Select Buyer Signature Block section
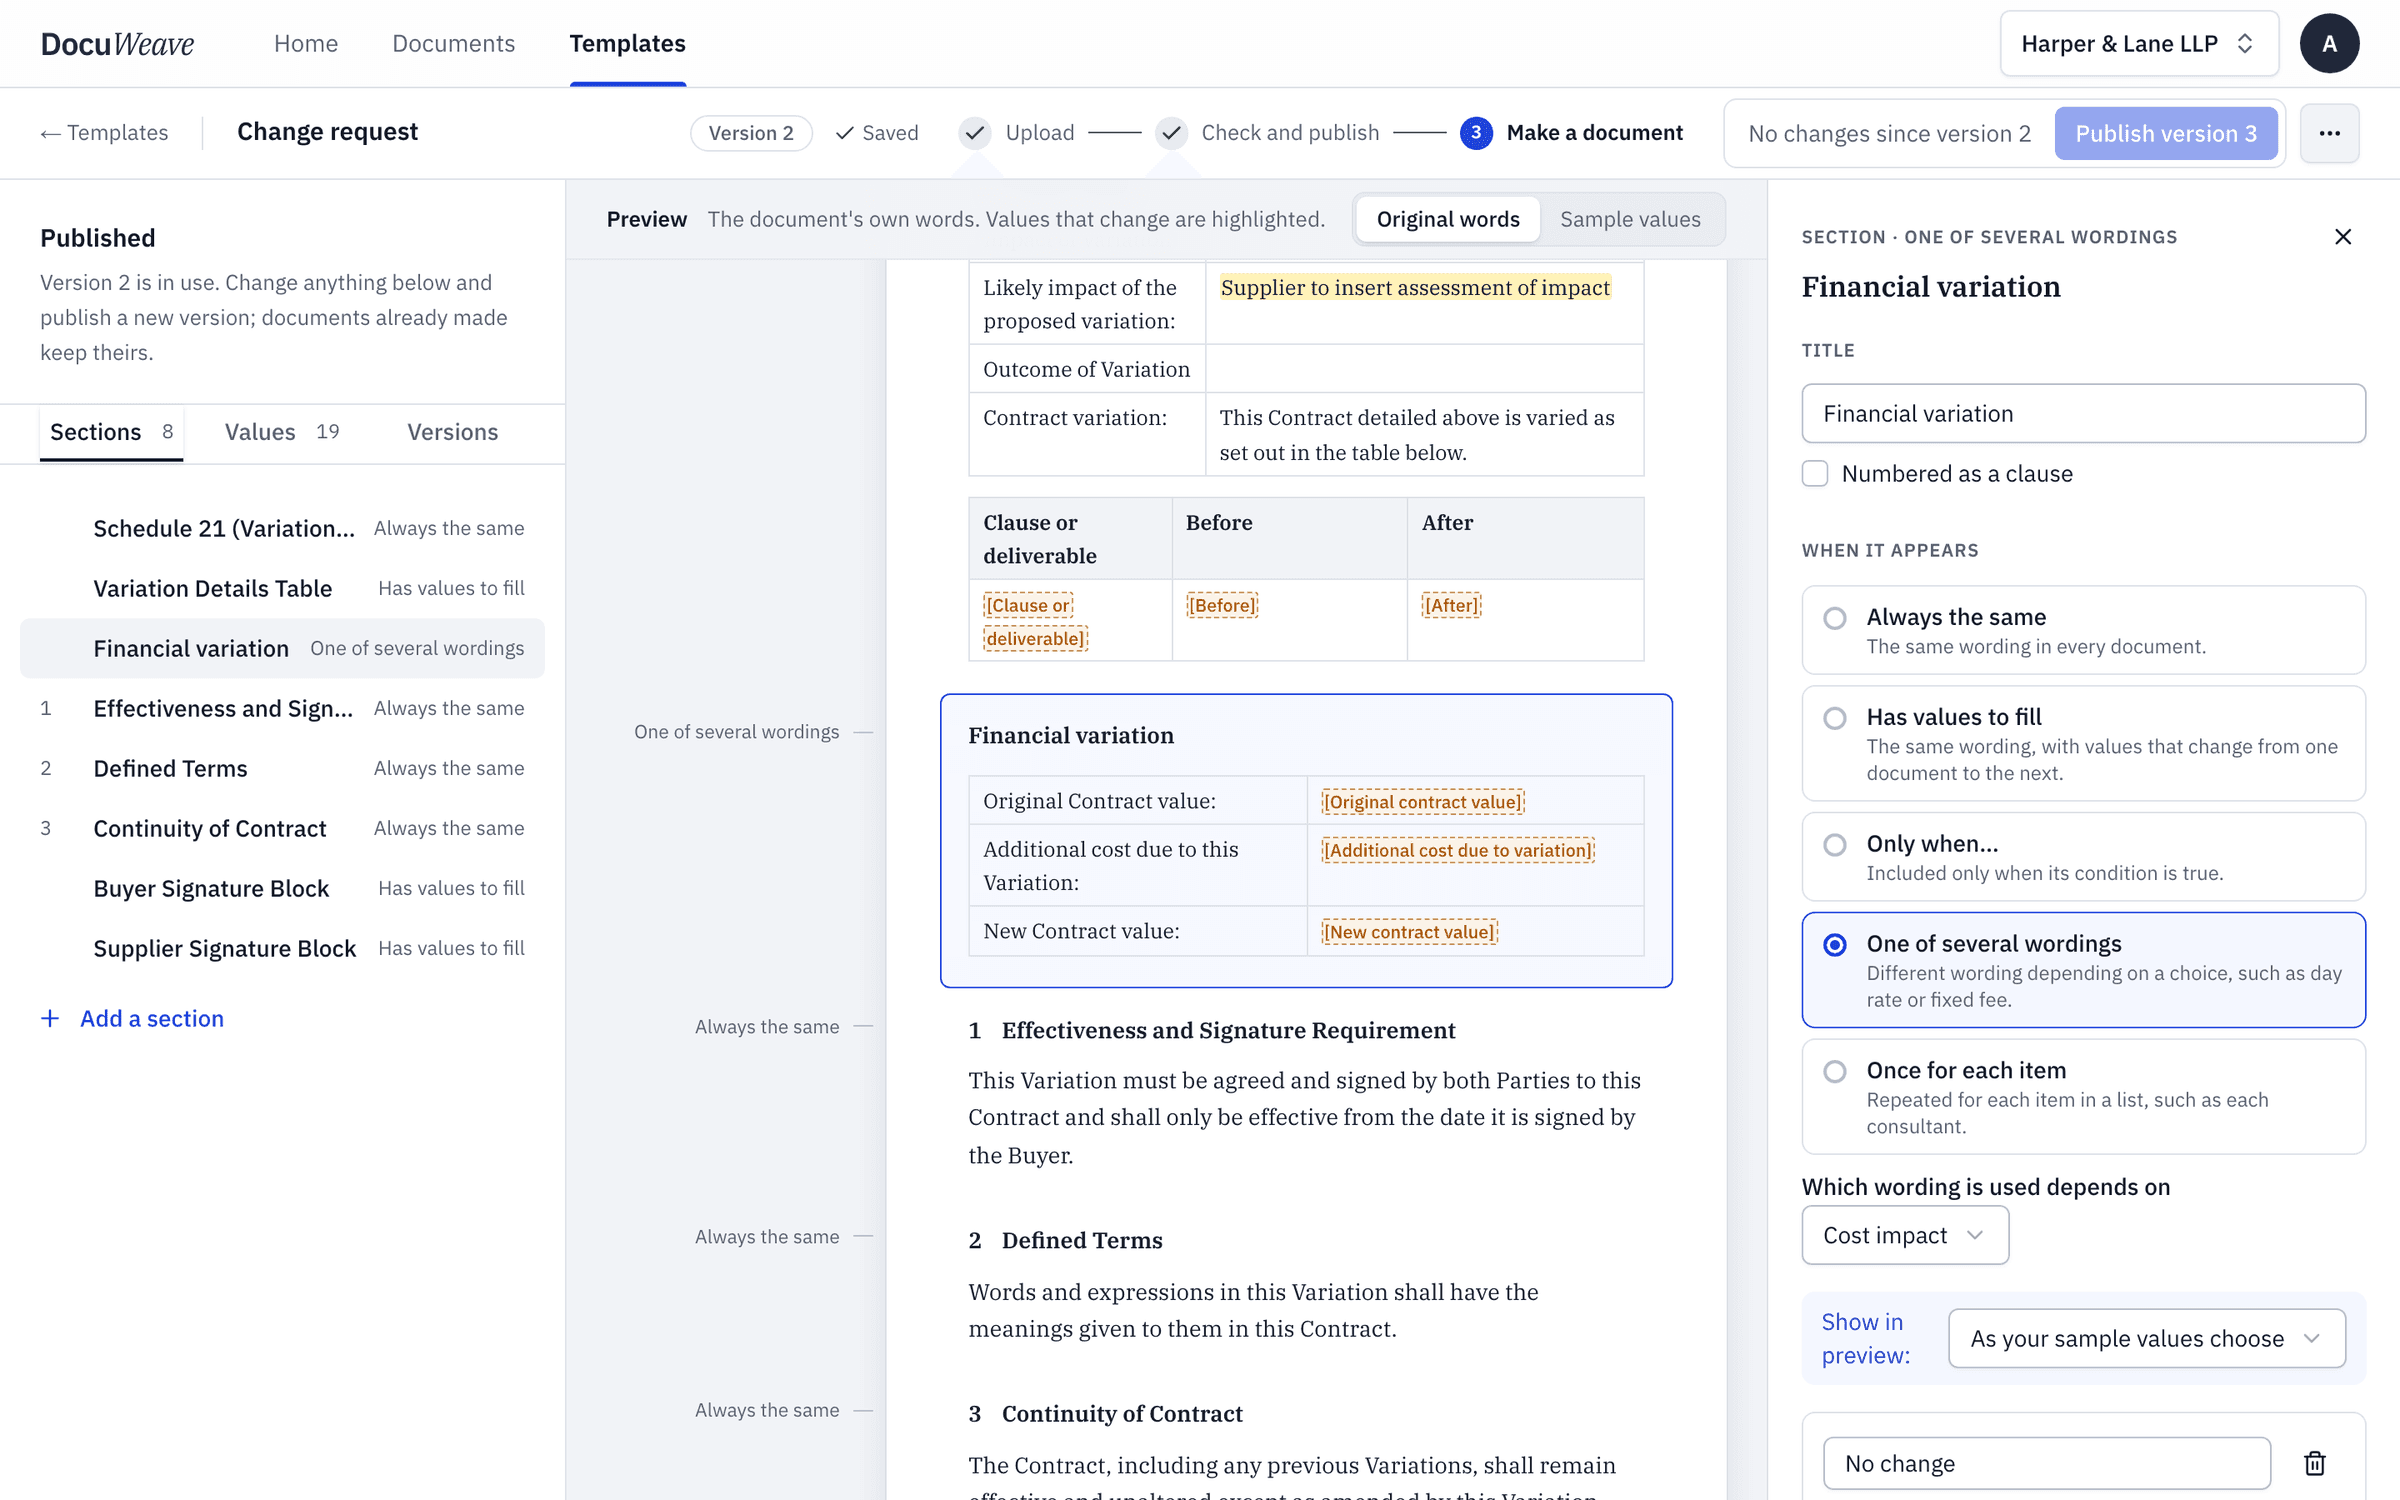 tap(282, 888)
